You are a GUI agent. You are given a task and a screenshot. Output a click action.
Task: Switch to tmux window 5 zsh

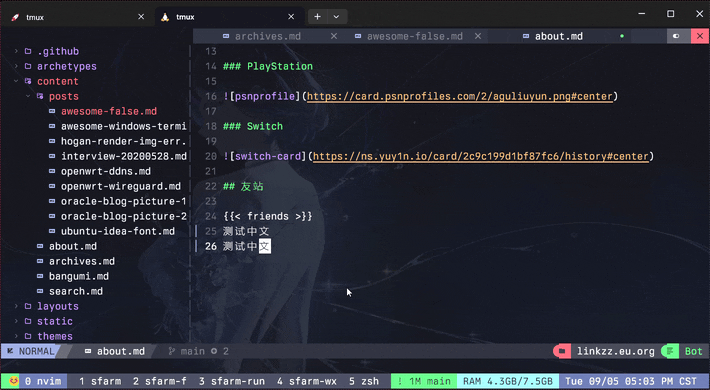[364, 381]
